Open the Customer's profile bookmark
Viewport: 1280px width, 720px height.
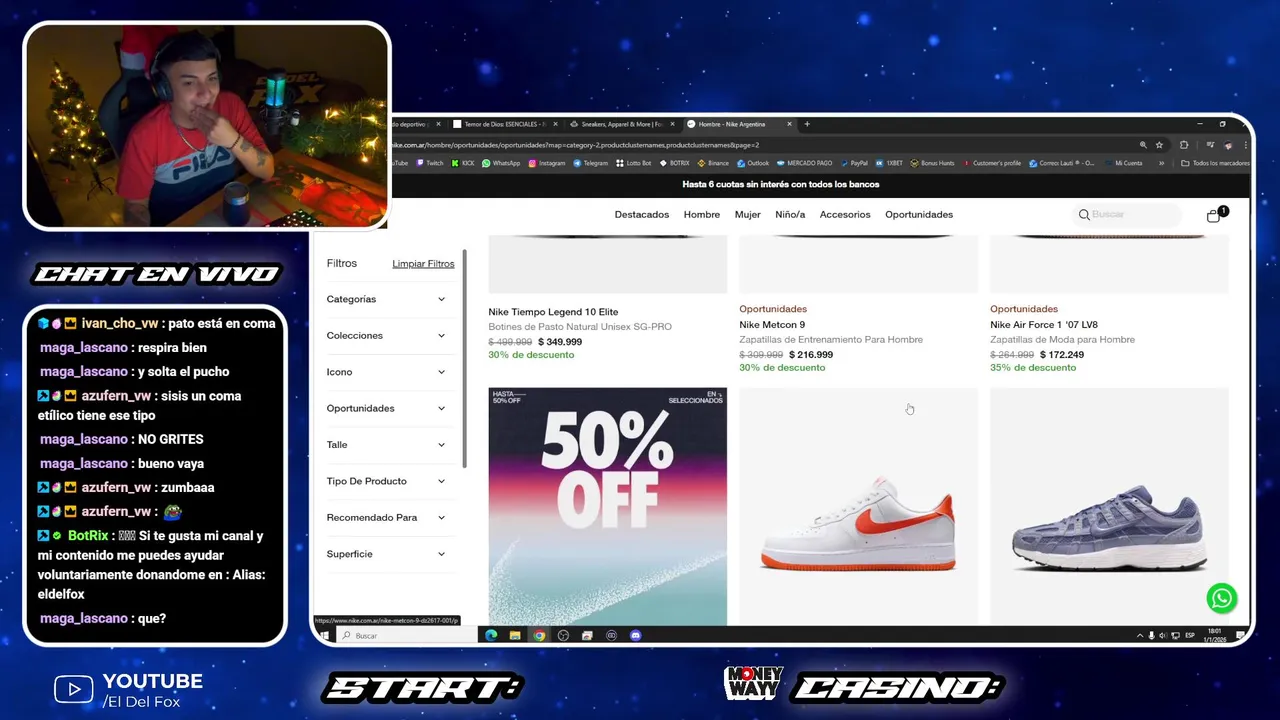coord(991,163)
